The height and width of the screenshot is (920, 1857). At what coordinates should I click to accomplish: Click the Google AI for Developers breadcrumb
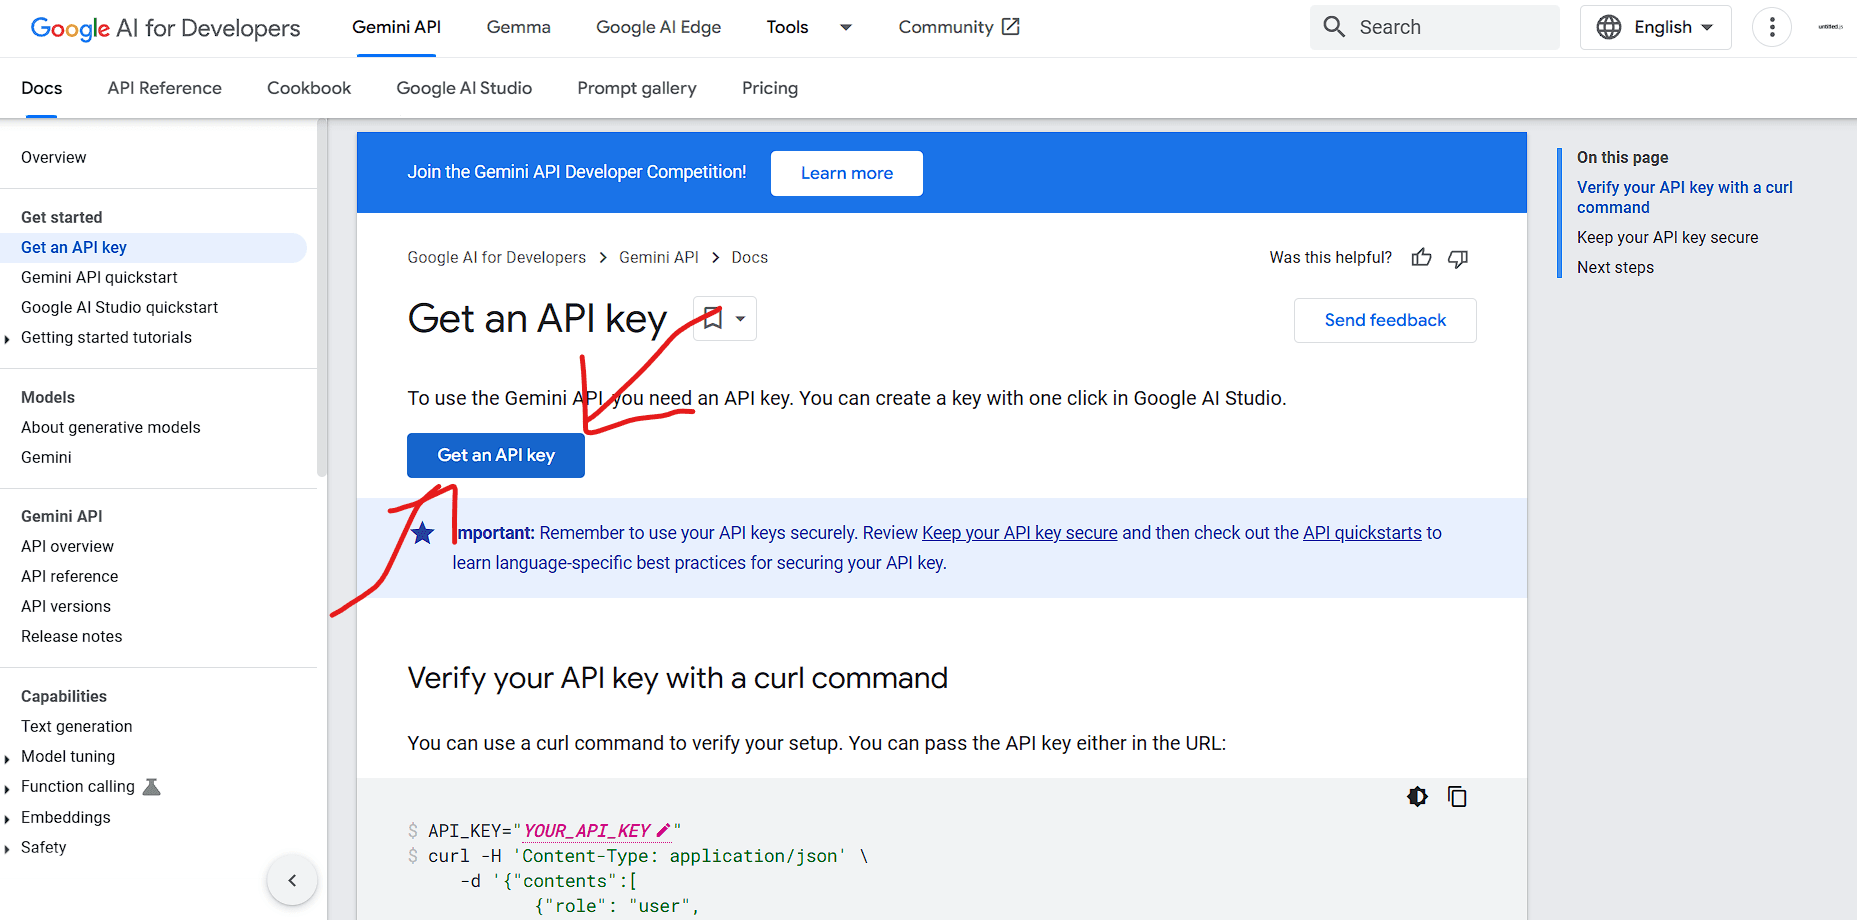pos(496,257)
